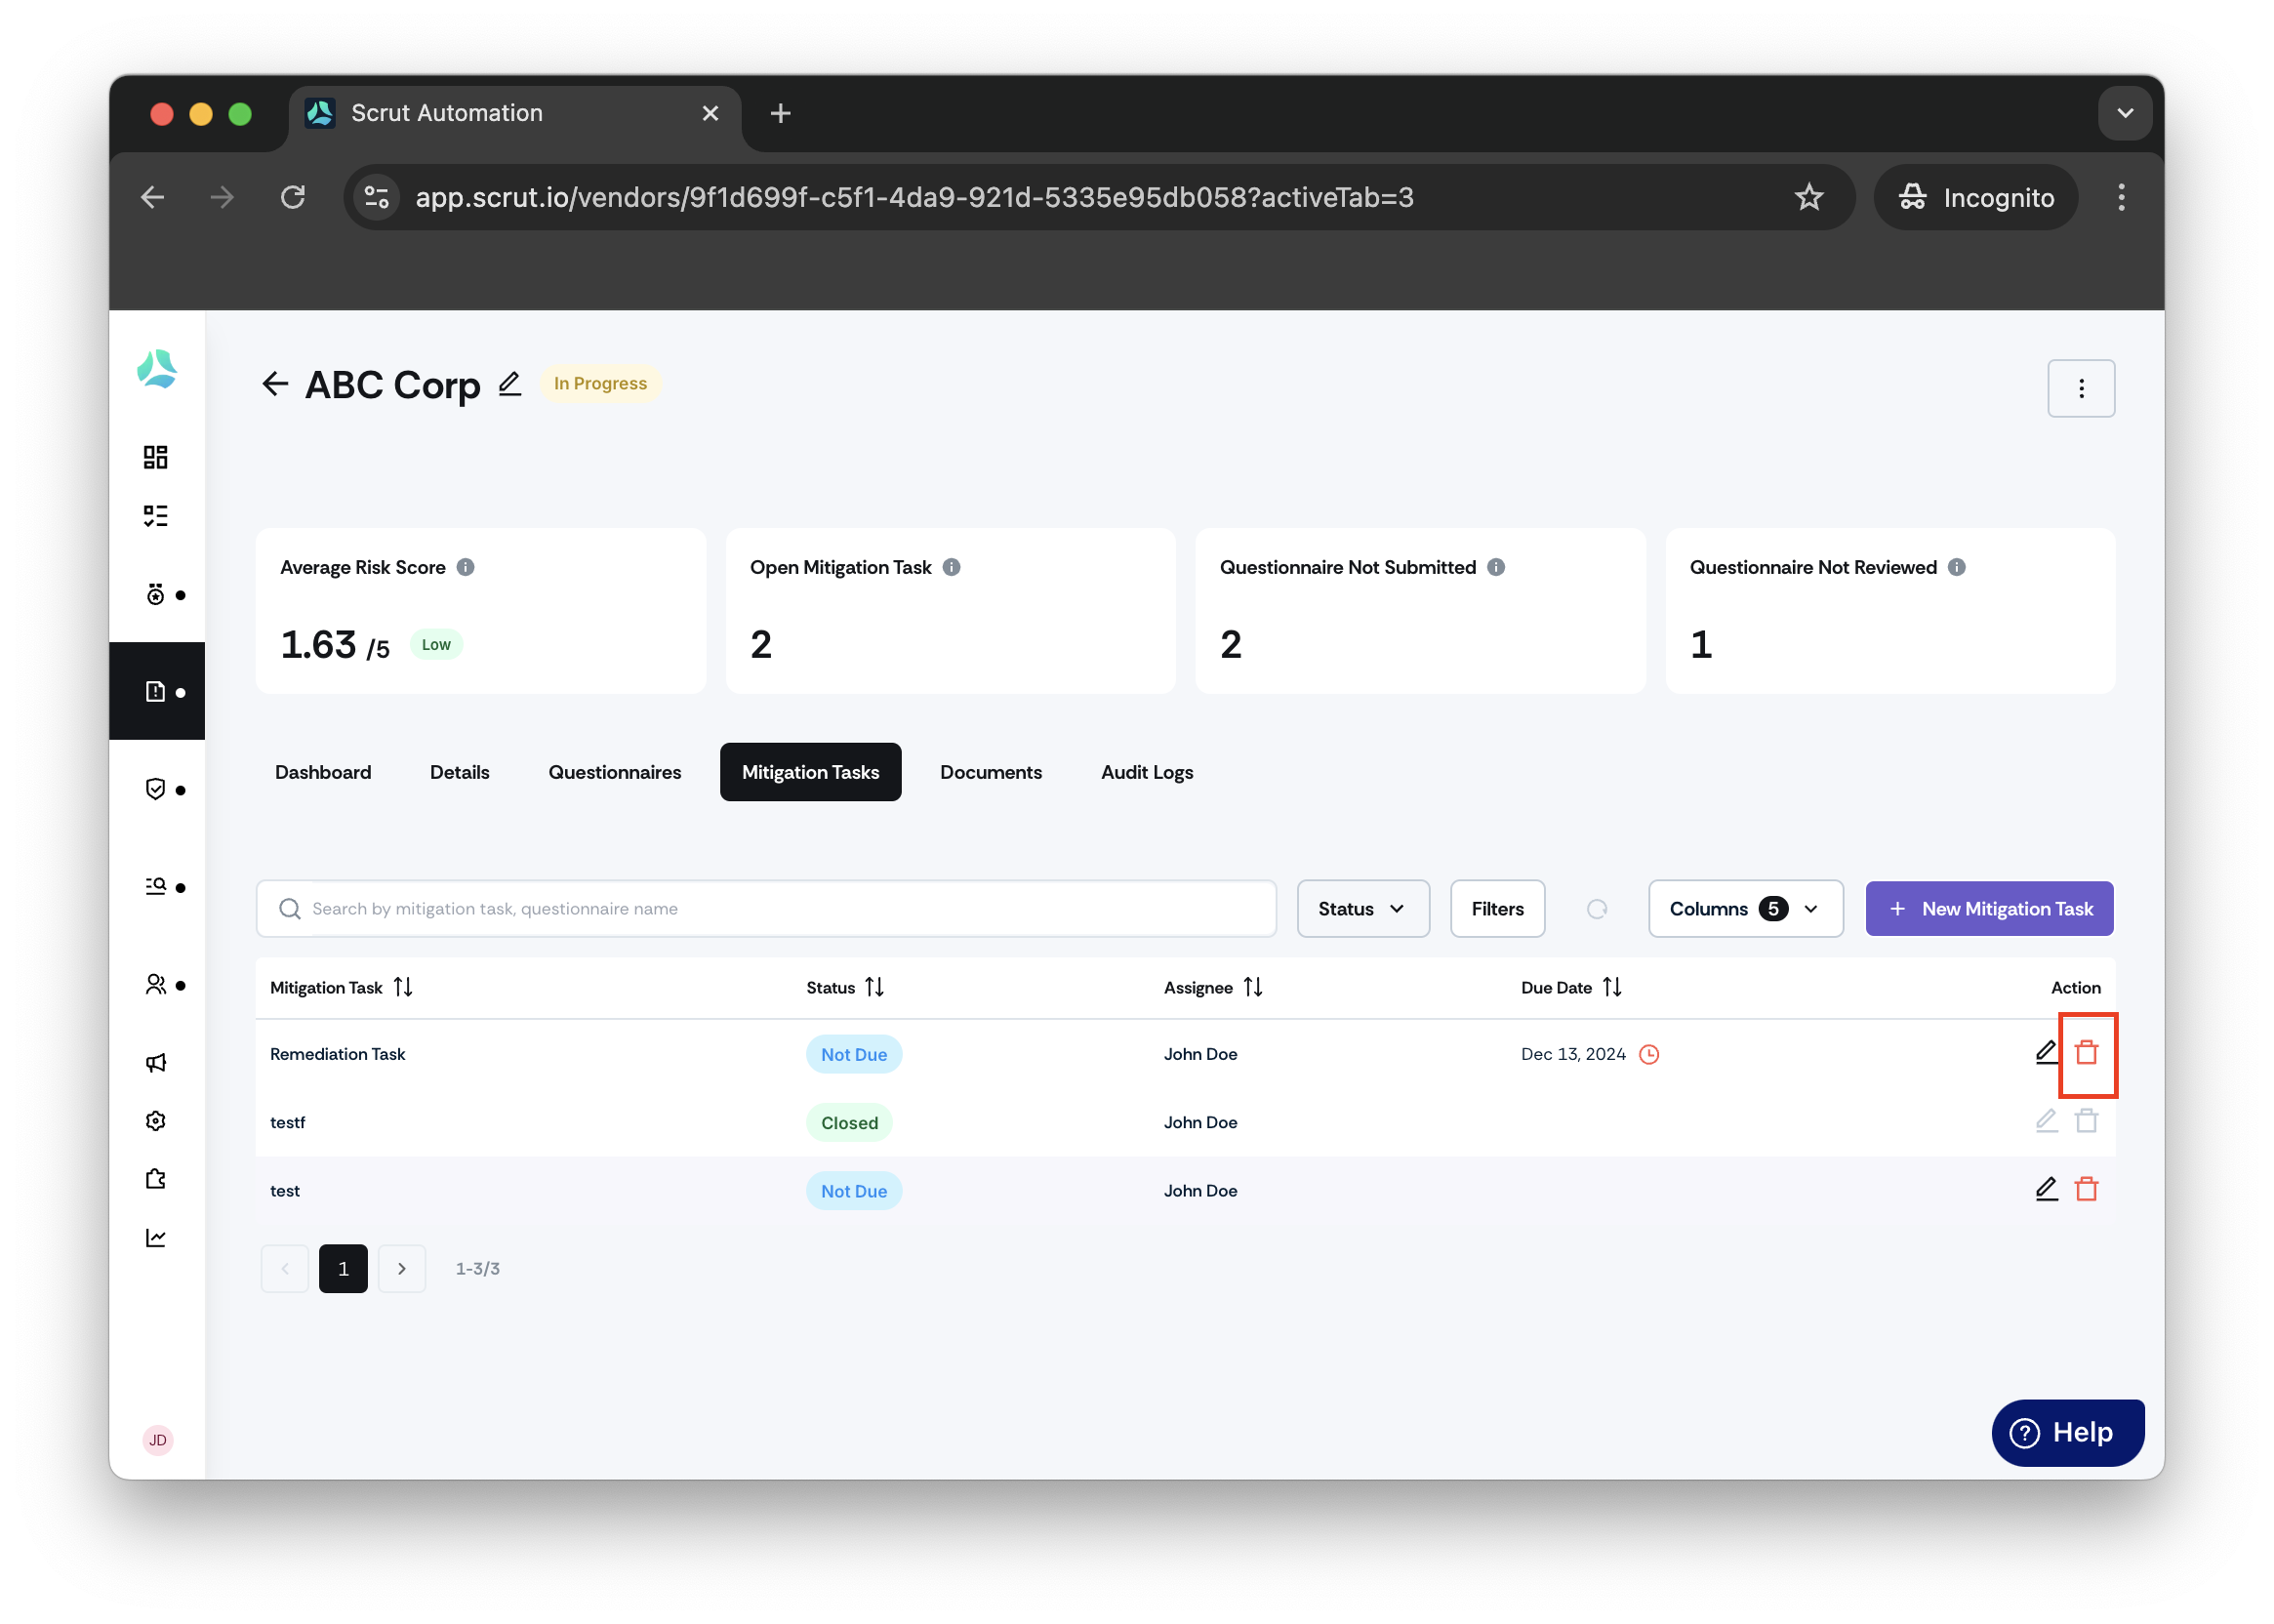Image resolution: width=2274 pixels, height=1624 pixels.
Task: Edit vendor name with pencil next to ABC Corp
Action: pos(510,384)
